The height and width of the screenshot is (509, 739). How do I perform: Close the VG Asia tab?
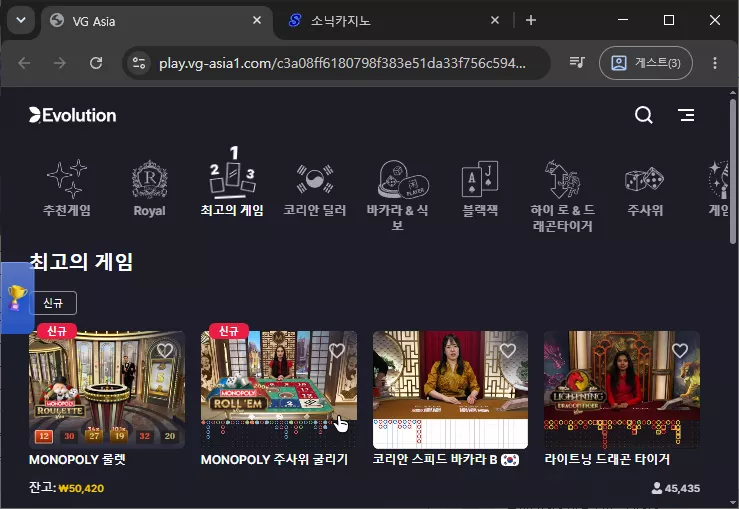[257, 20]
